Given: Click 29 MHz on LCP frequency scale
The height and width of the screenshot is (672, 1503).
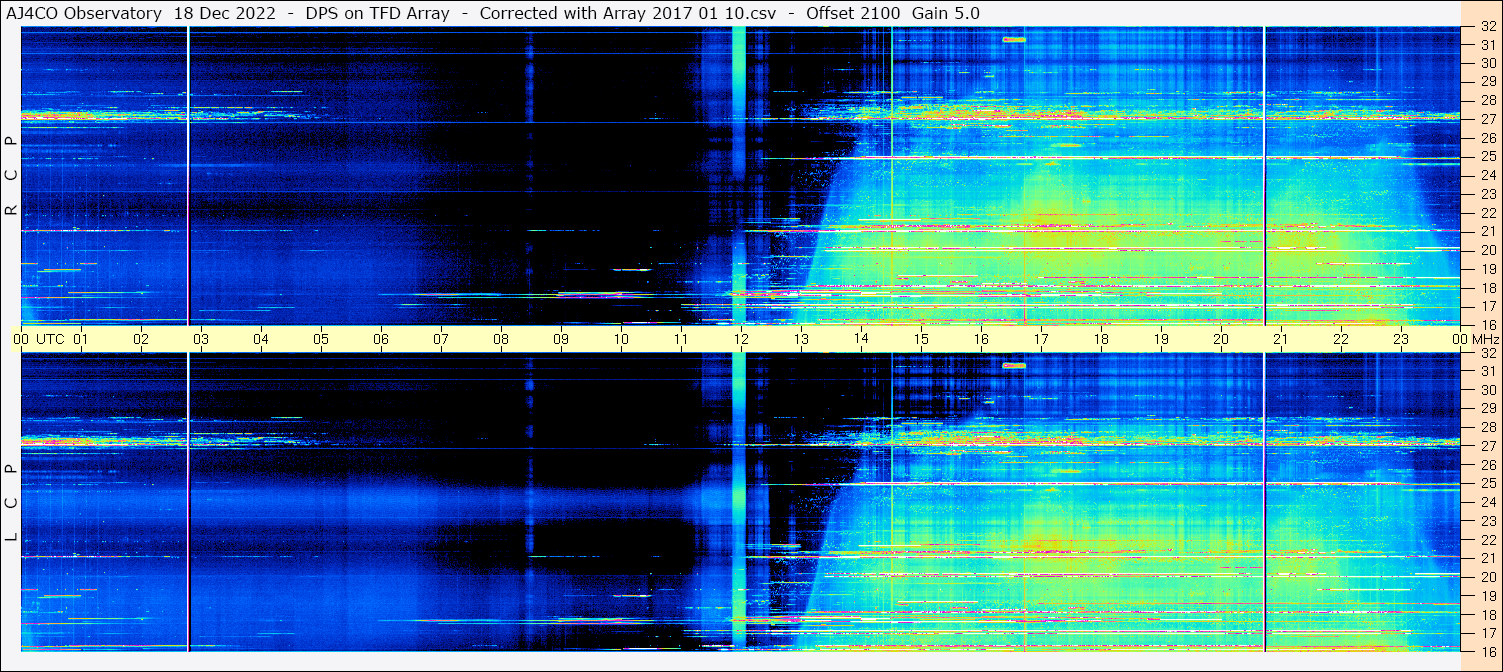Looking at the screenshot, I should click(x=1487, y=408).
